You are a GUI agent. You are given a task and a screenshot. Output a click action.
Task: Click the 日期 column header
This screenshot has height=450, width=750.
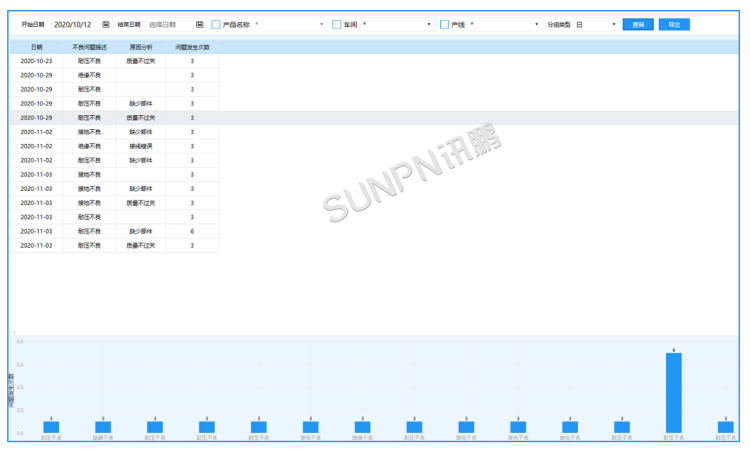pos(36,47)
